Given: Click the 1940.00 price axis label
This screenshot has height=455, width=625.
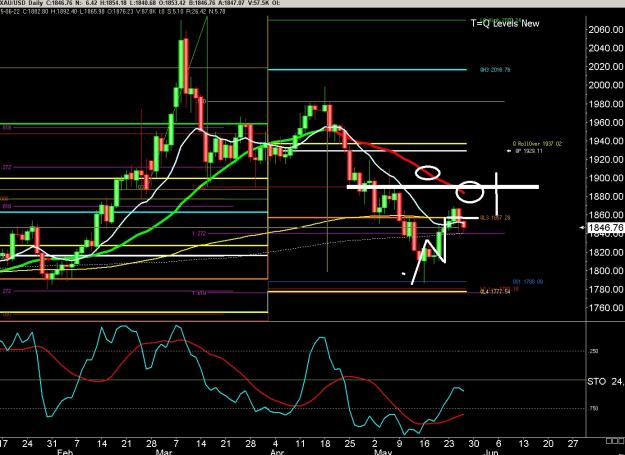Looking at the screenshot, I should tap(605, 141).
